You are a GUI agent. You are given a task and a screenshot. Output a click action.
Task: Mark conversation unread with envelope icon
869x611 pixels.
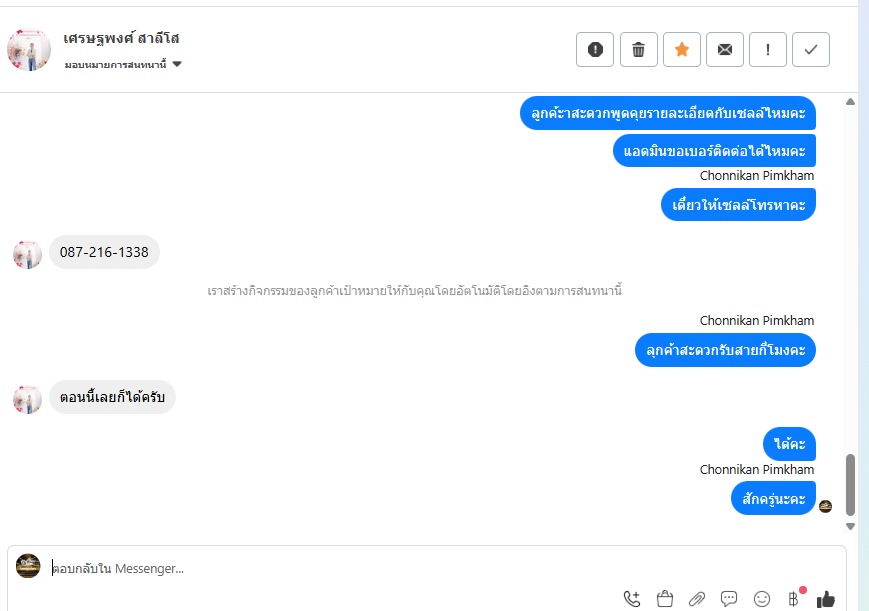point(725,50)
